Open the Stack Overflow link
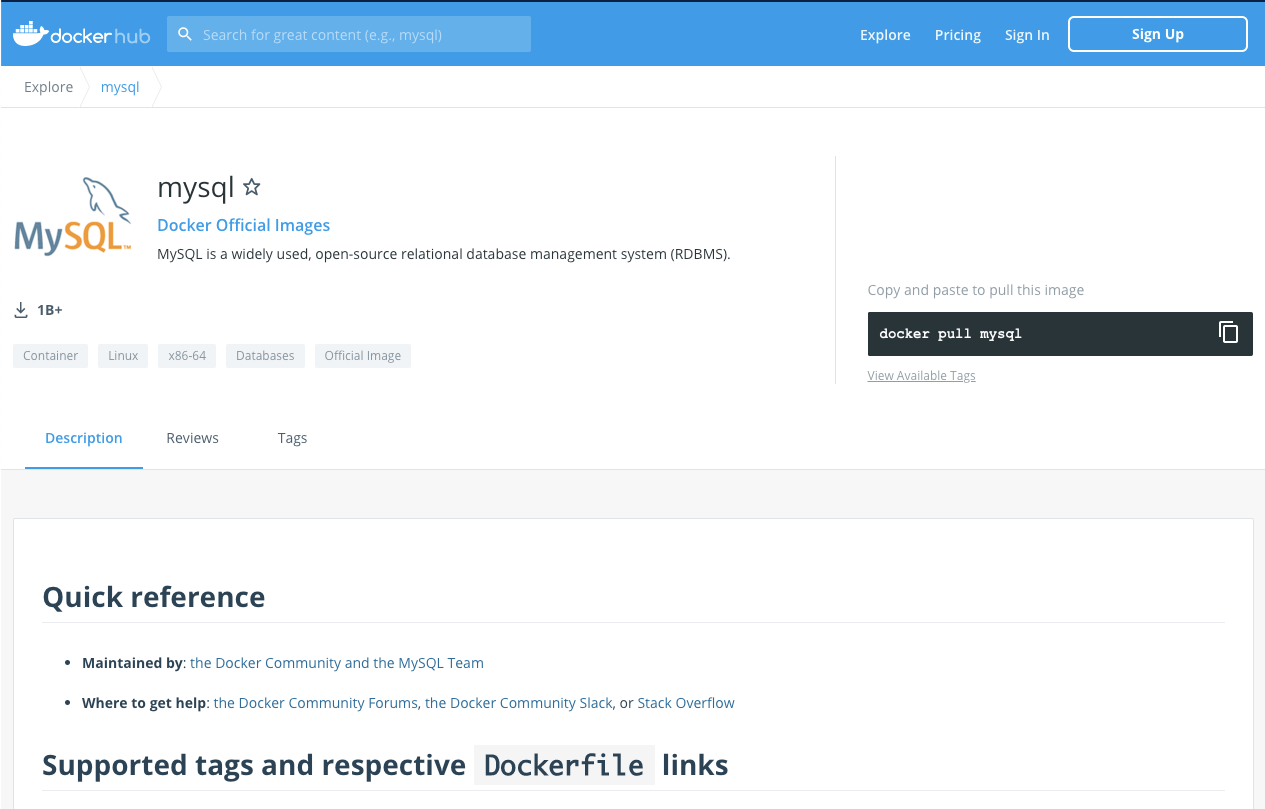 pyautogui.click(x=686, y=703)
